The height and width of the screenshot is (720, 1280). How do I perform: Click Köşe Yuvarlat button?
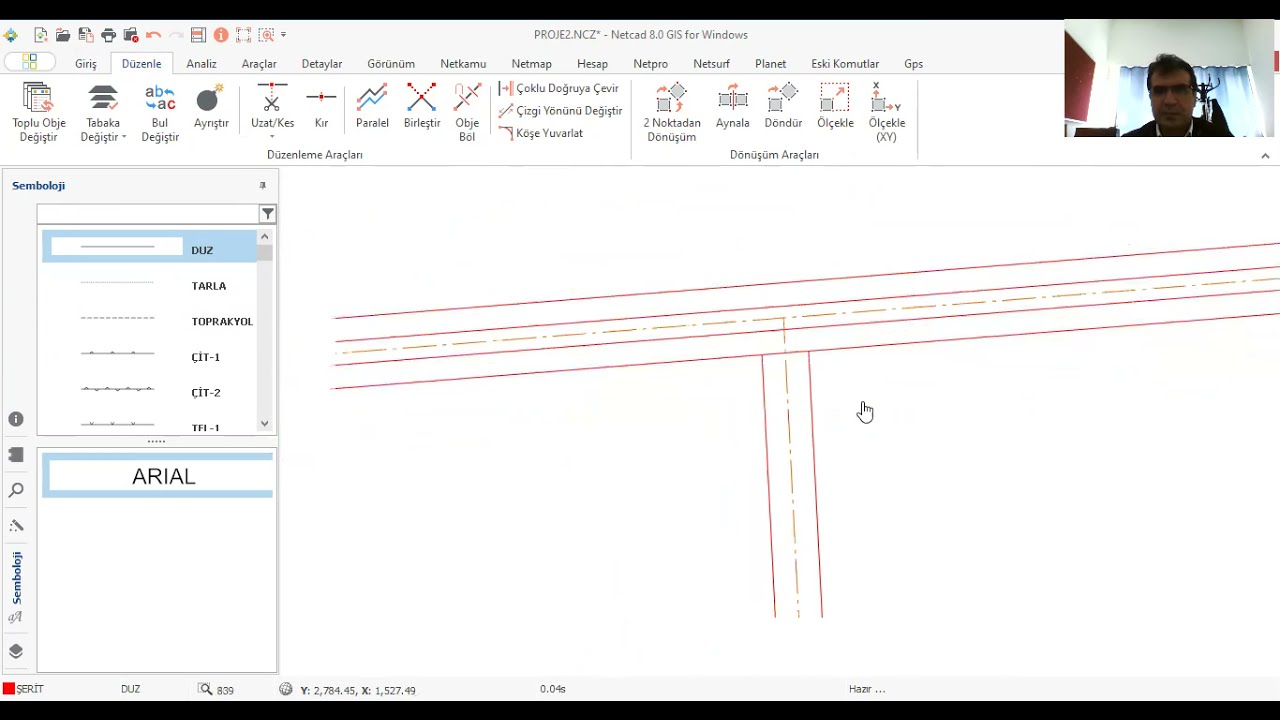click(541, 133)
